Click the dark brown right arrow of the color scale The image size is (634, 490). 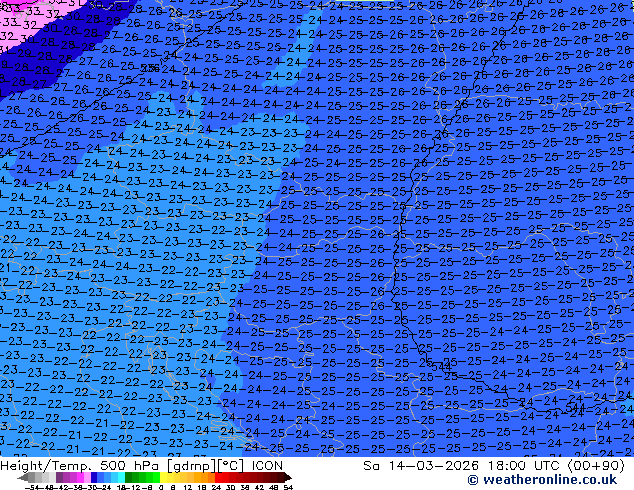coord(288,477)
